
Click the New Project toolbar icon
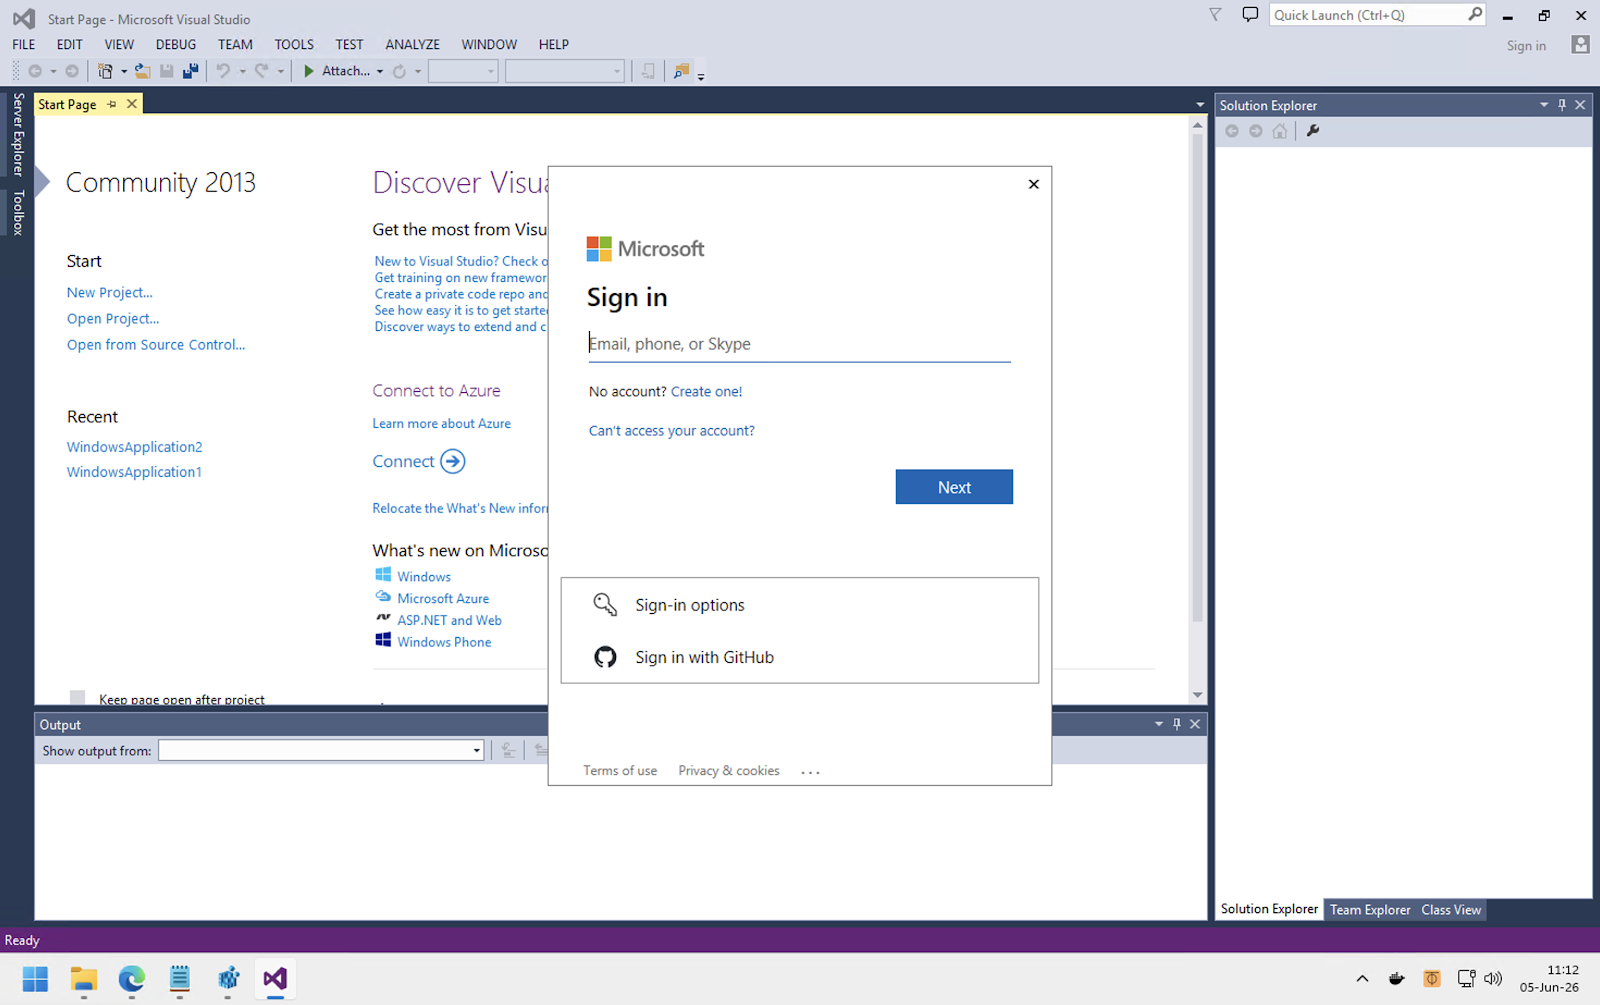point(105,71)
